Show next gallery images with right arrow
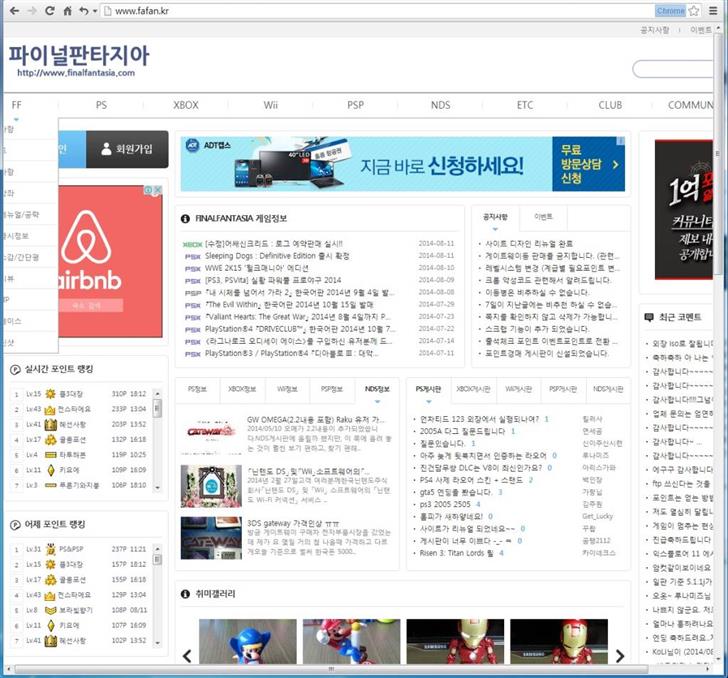The height and width of the screenshot is (678, 728). (620, 656)
